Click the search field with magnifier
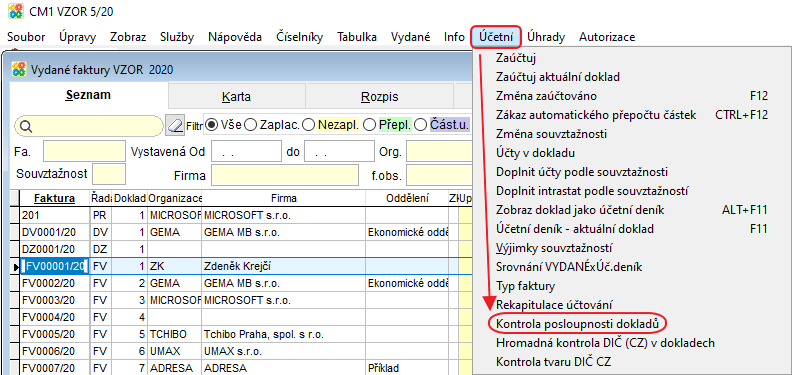The image size is (792, 375). click(89, 125)
